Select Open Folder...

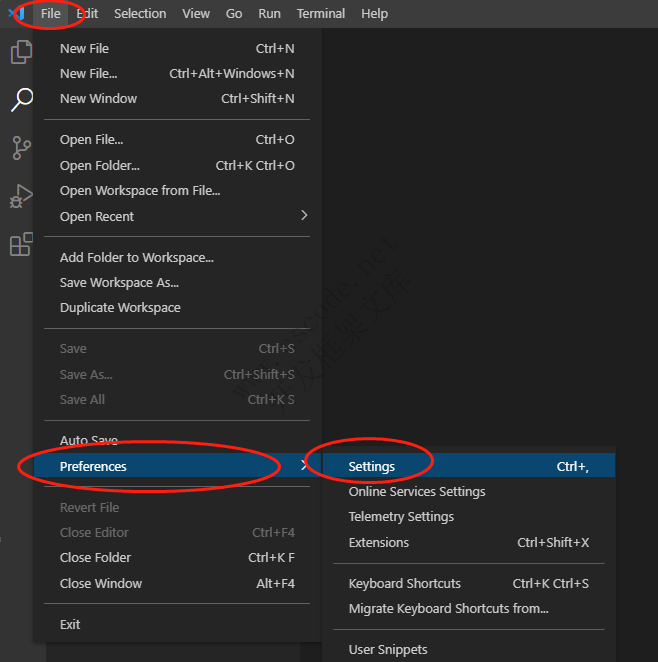(177, 166)
